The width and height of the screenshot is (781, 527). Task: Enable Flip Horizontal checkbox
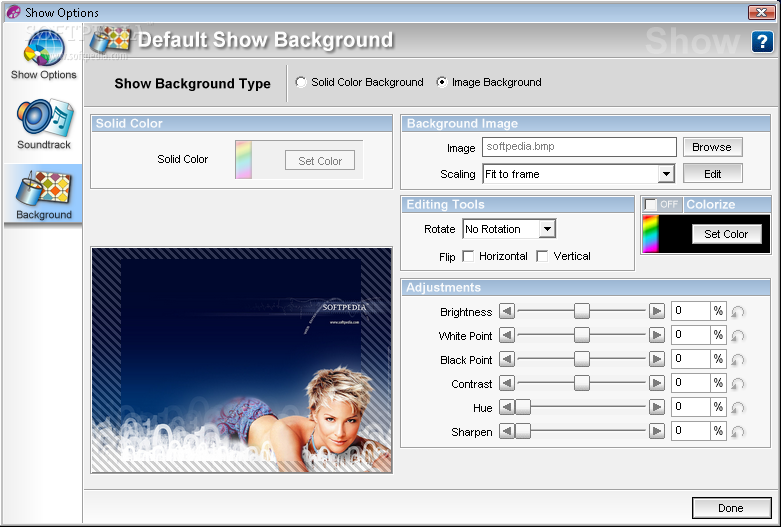pyautogui.click(x=468, y=256)
